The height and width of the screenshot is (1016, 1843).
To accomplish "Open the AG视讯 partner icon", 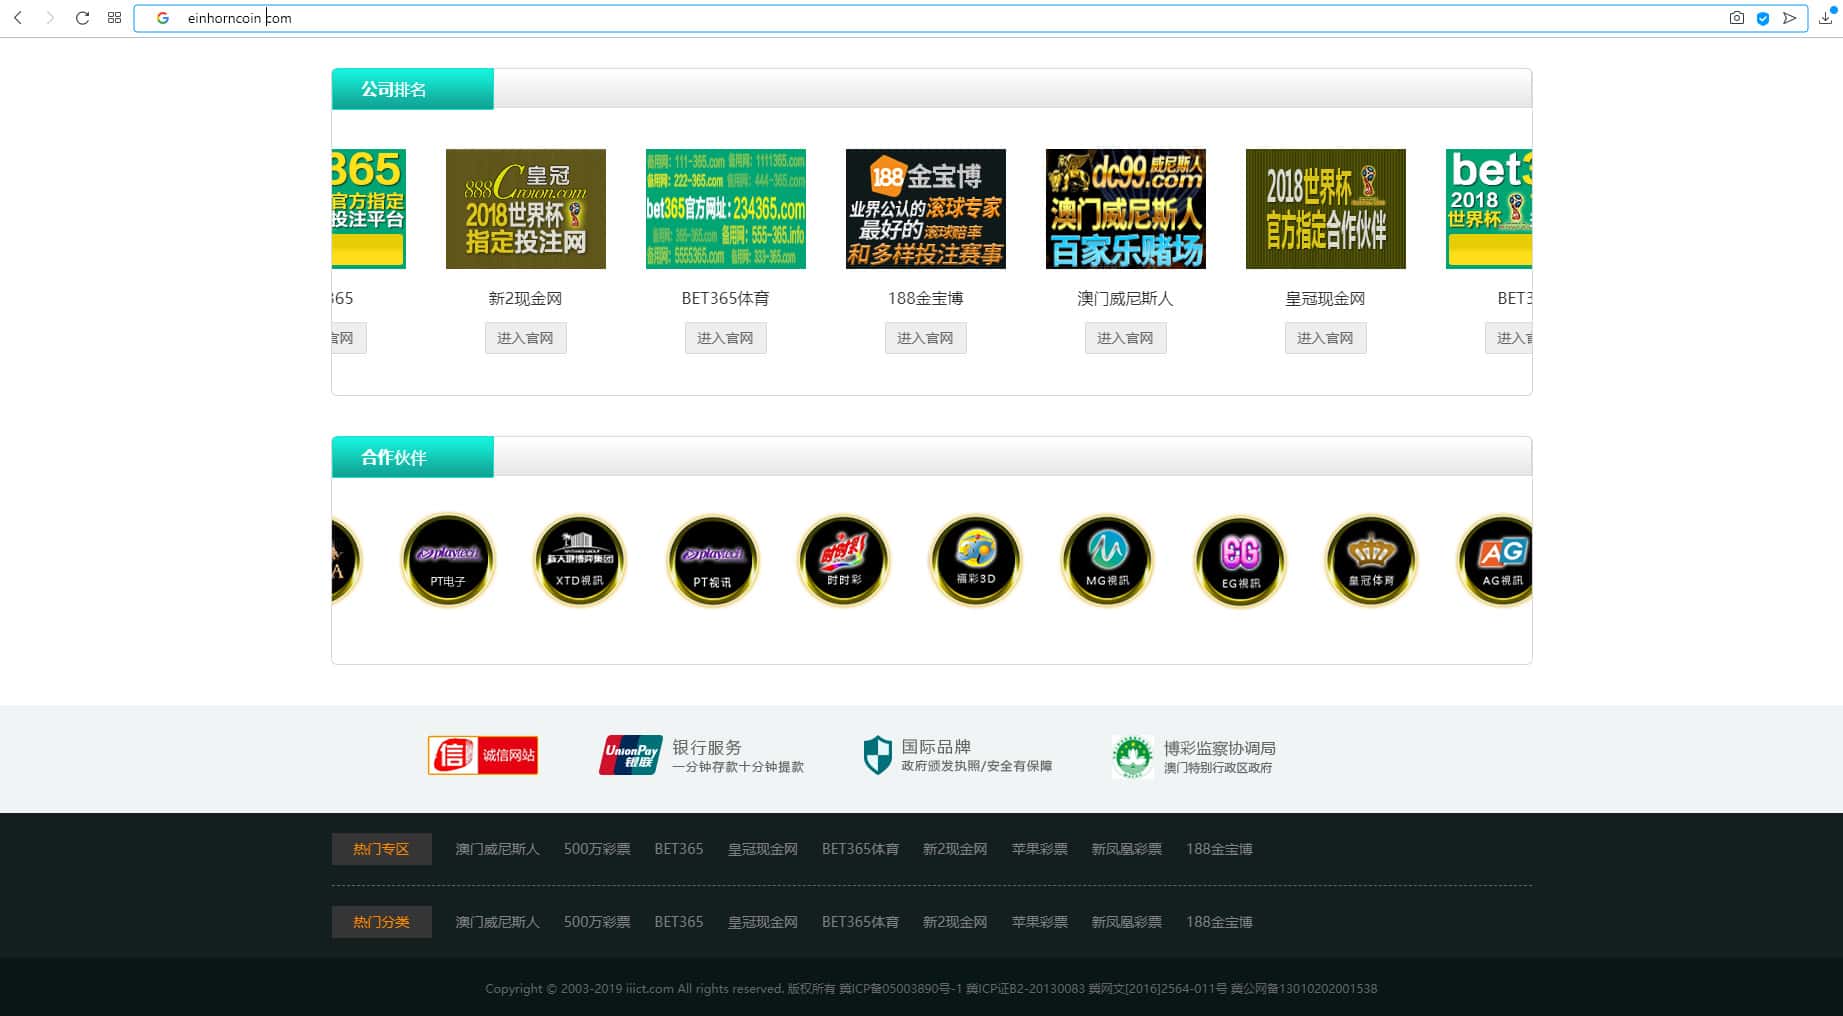I will (1494, 560).
